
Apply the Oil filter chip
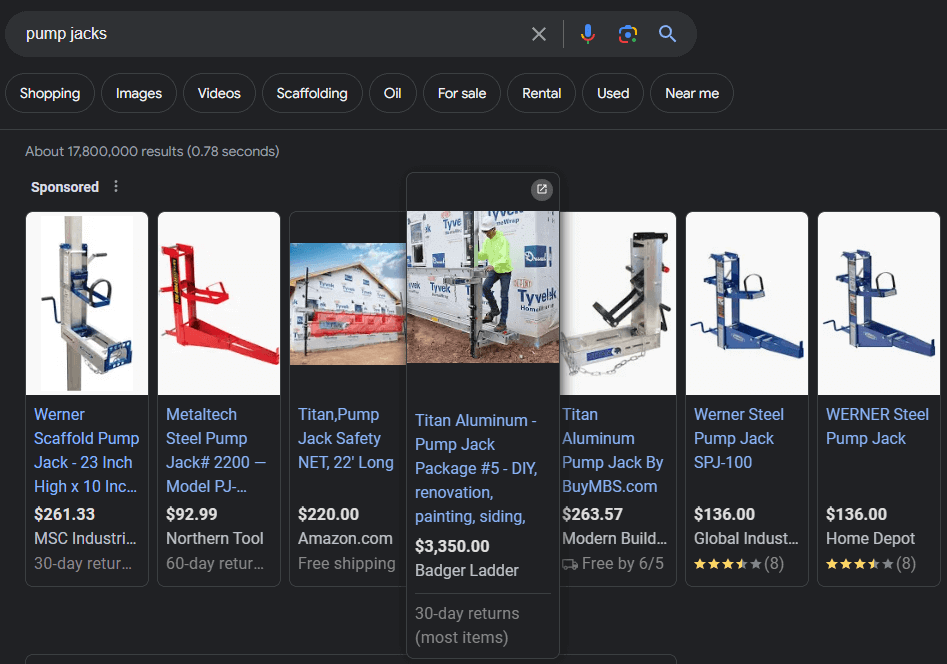coord(393,93)
